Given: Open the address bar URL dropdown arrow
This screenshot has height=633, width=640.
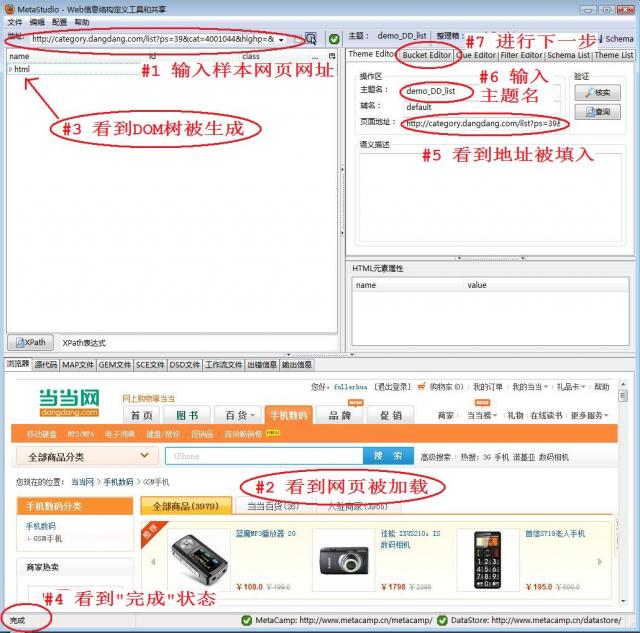Looking at the screenshot, I should coord(281,40).
